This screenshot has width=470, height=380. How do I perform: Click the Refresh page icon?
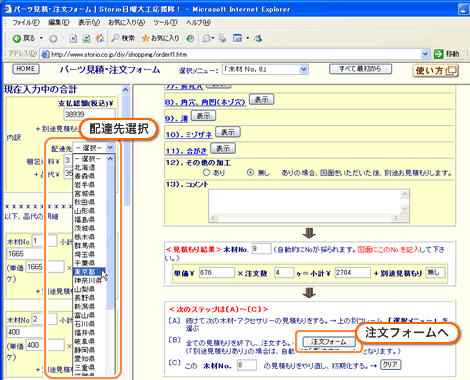pyautogui.click(x=86, y=39)
